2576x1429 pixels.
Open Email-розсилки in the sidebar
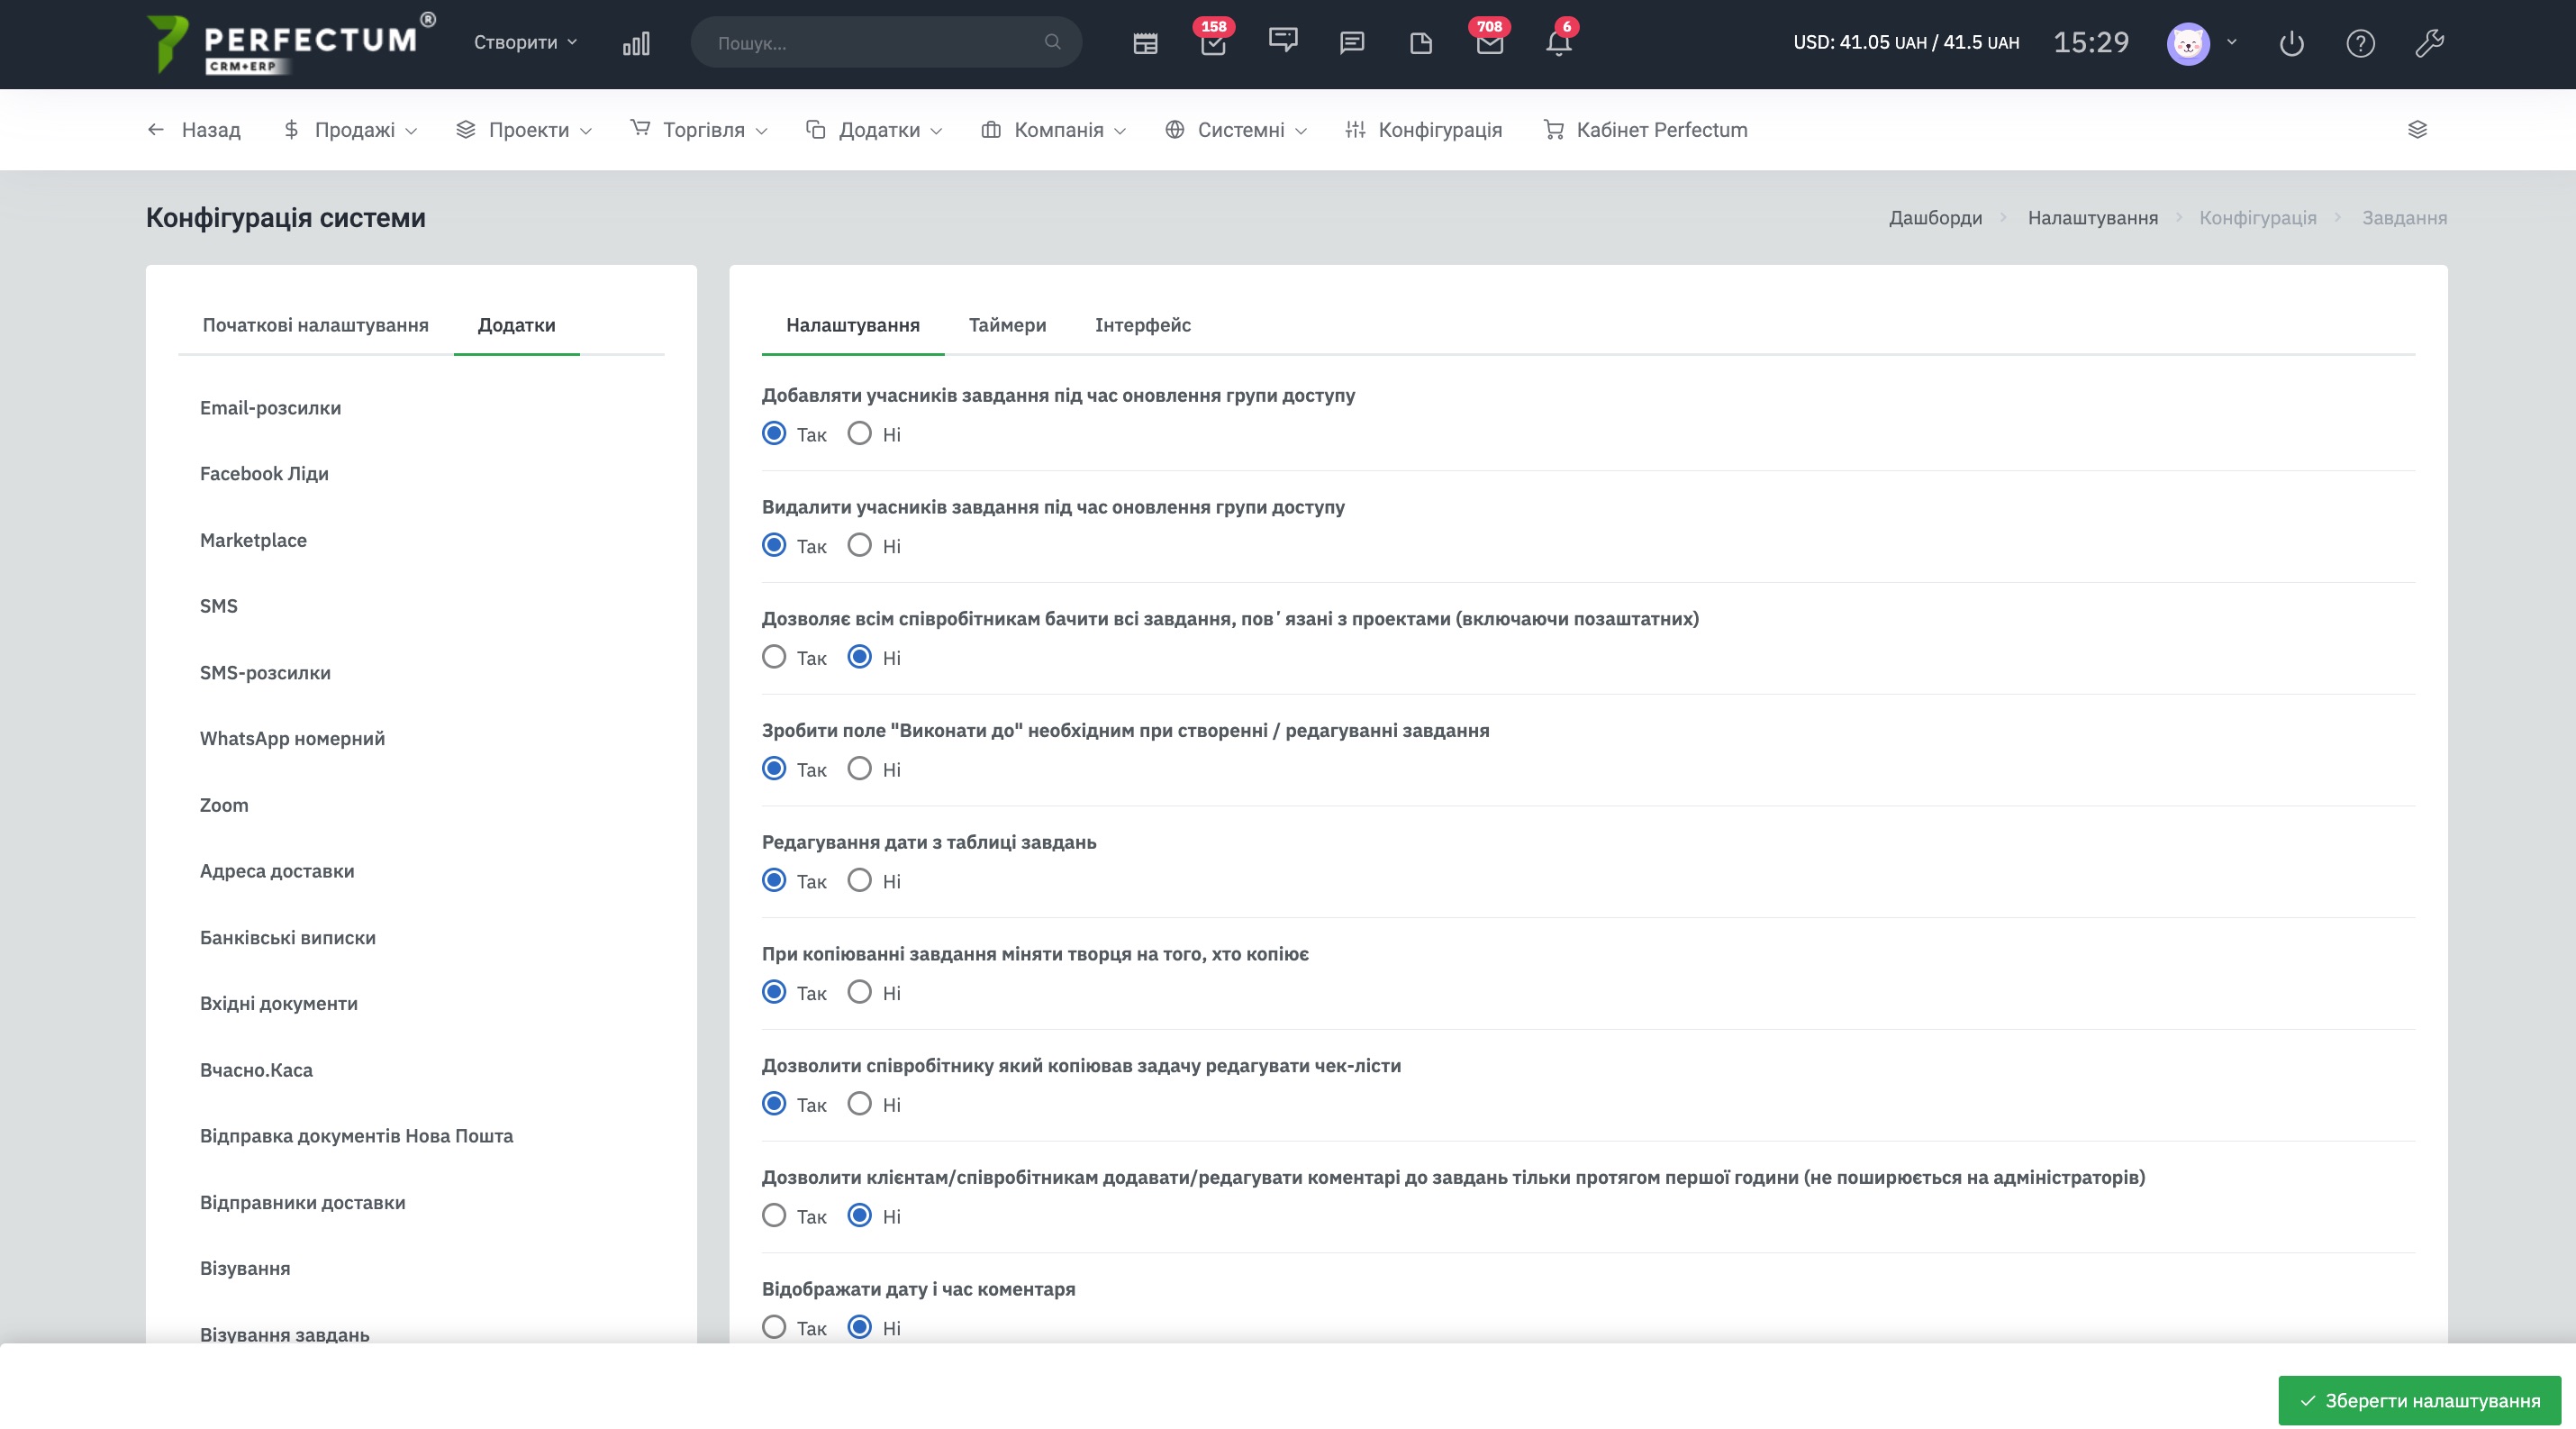(x=271, y=408)
